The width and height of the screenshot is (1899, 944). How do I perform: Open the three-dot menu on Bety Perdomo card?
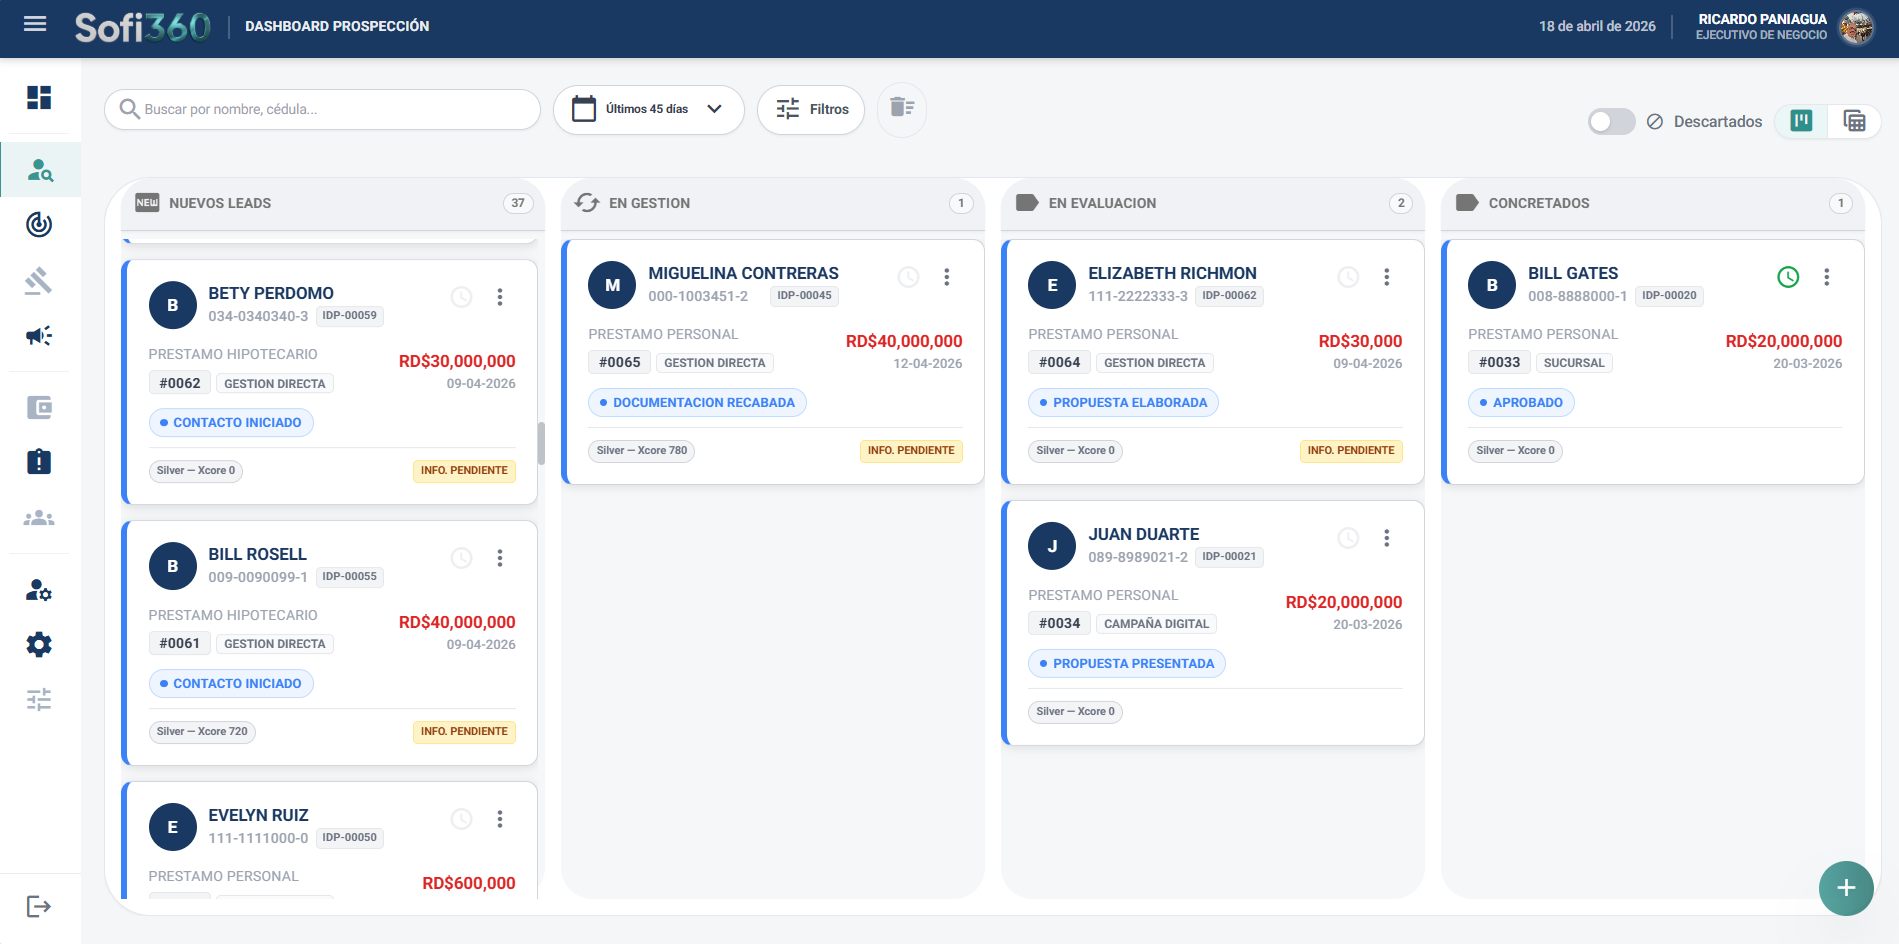point(500,297)
